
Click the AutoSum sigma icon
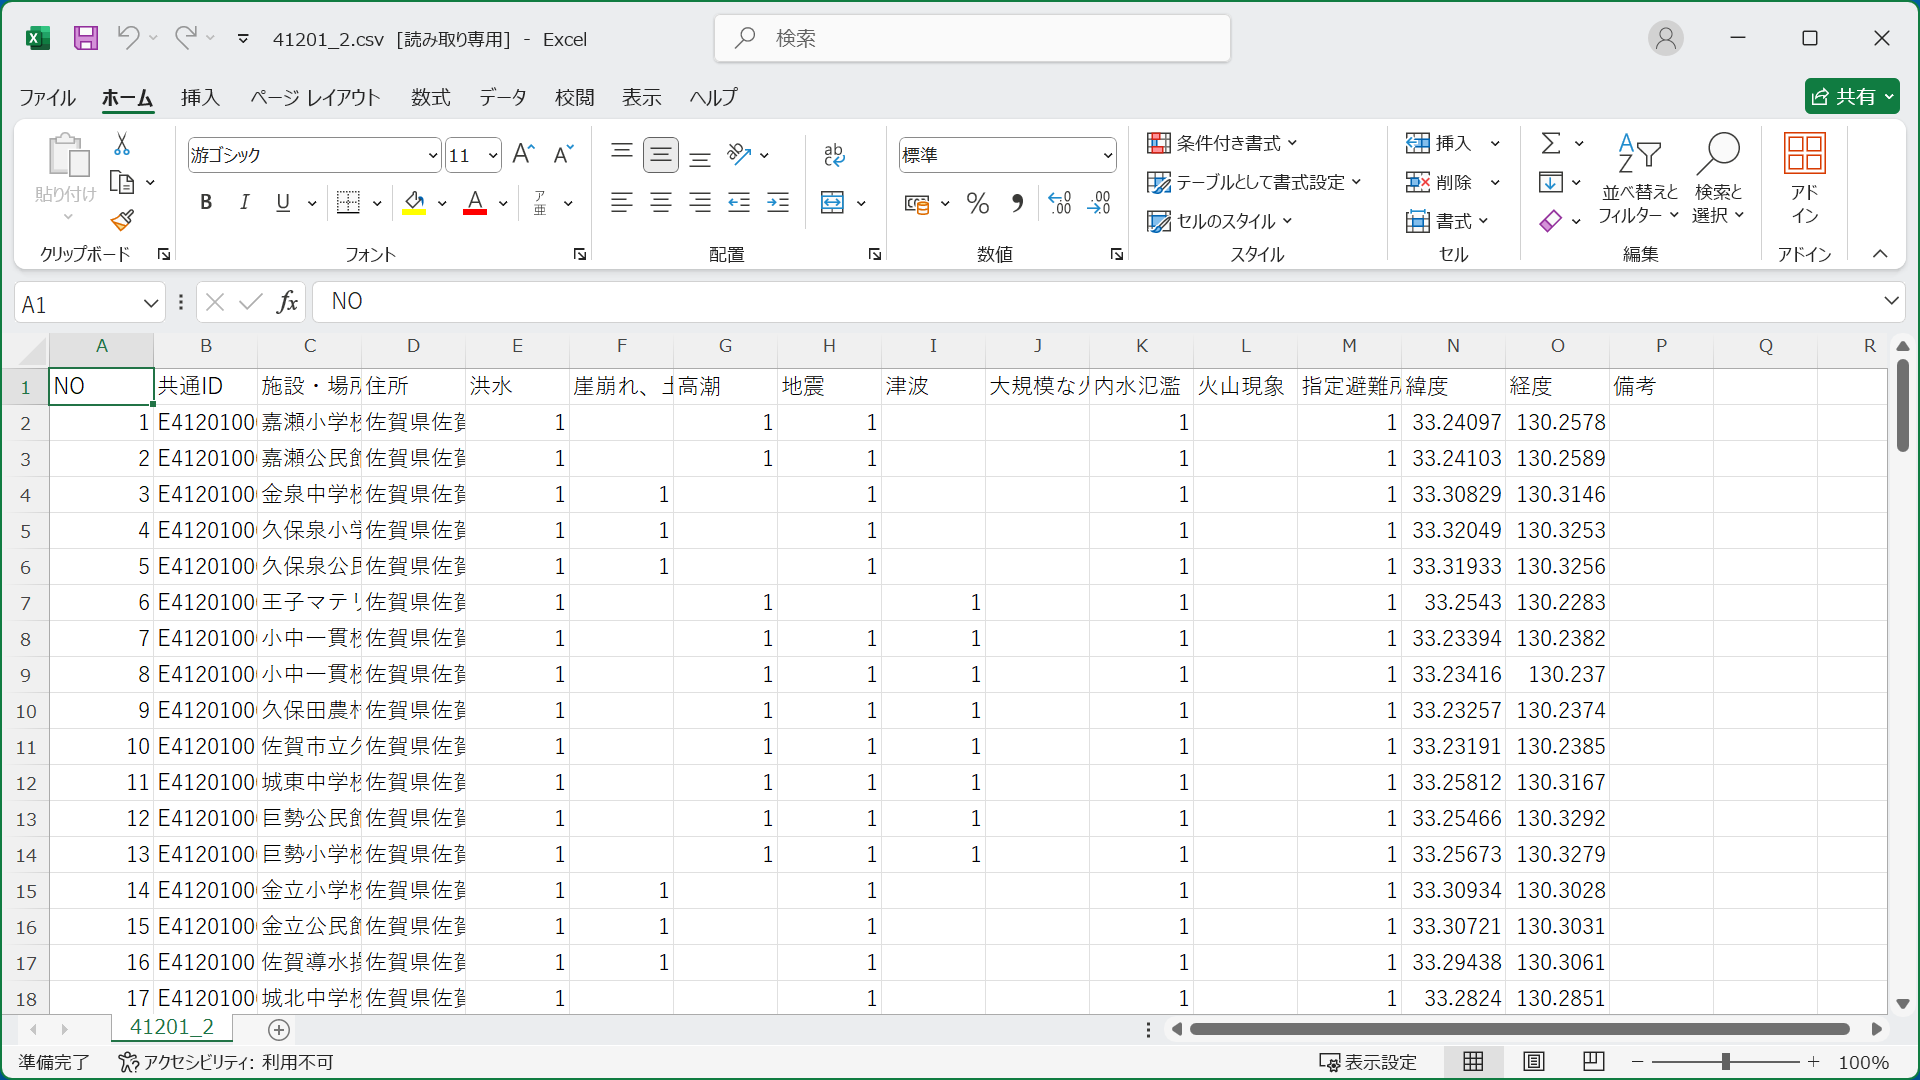click(1550, 143)
